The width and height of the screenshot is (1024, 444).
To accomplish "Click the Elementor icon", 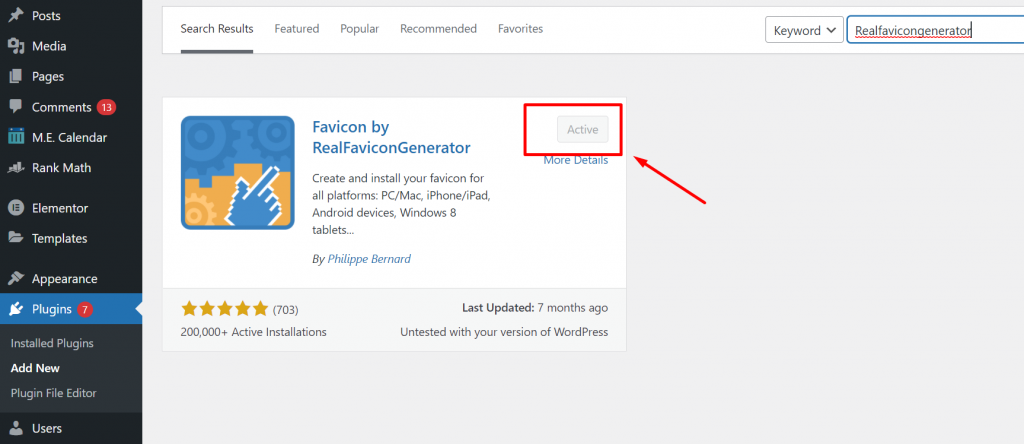I will [x=16, y=208].
